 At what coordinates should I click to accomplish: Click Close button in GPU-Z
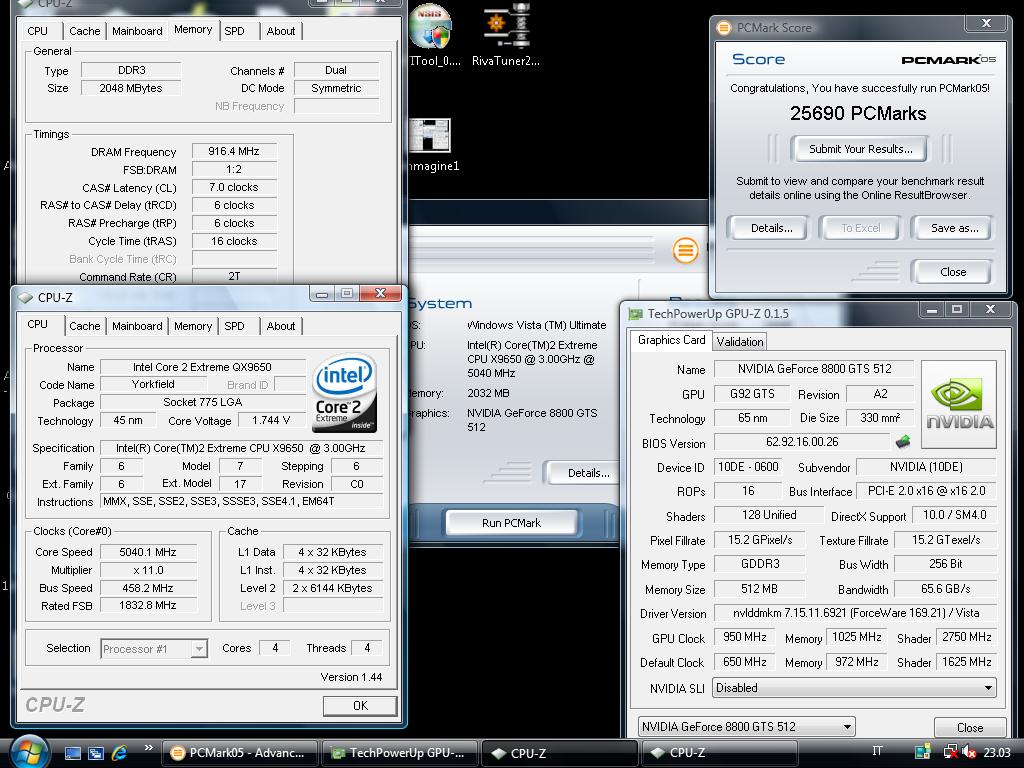click(x=970, y=728)
